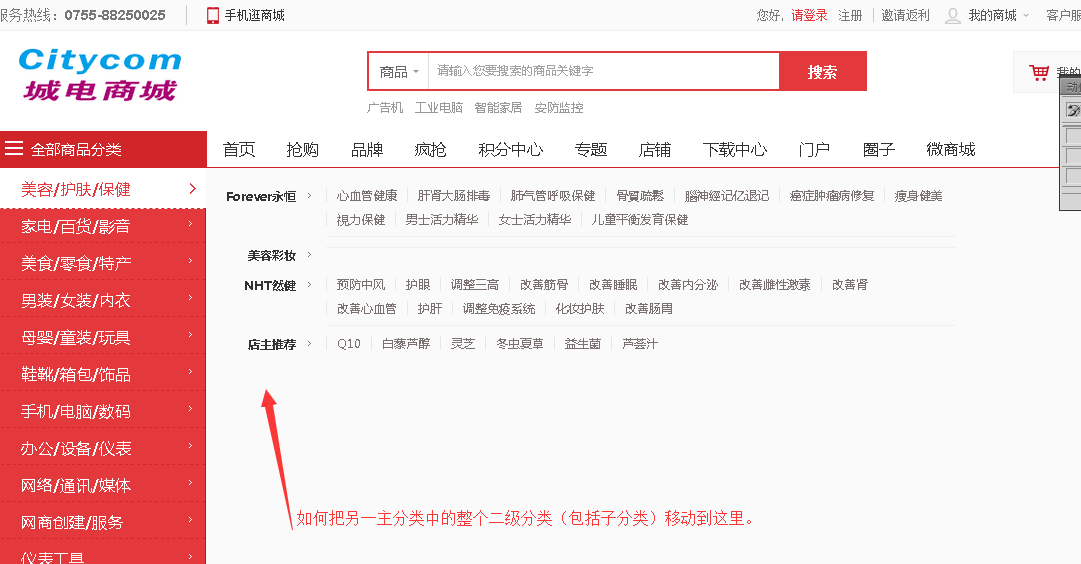The height and width of the screenshot is (564, 1081).
Task: Open the shopping cart icon
Action: 1038,72
